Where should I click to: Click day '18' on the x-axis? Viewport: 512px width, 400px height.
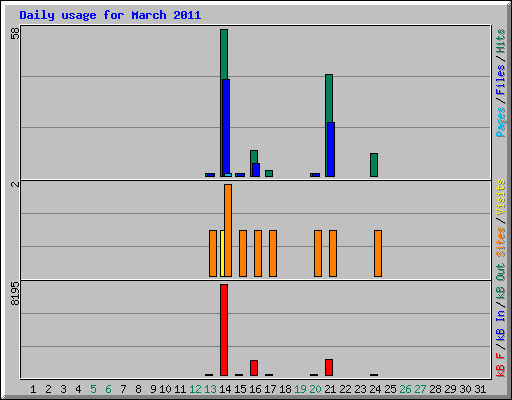(285, 389)
